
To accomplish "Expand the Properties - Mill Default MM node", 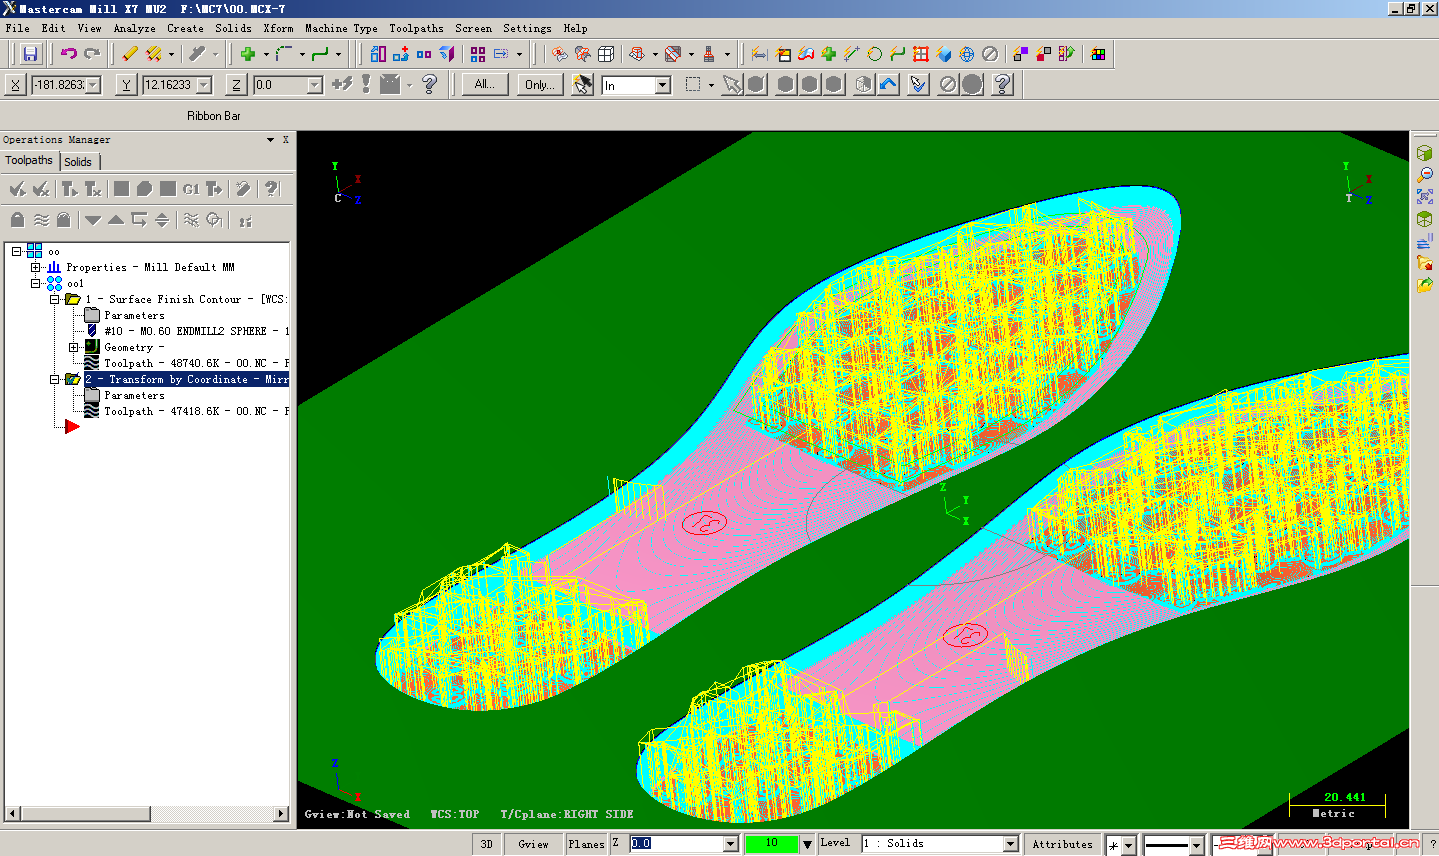I will pyautogui.click(x=35, y=267).
